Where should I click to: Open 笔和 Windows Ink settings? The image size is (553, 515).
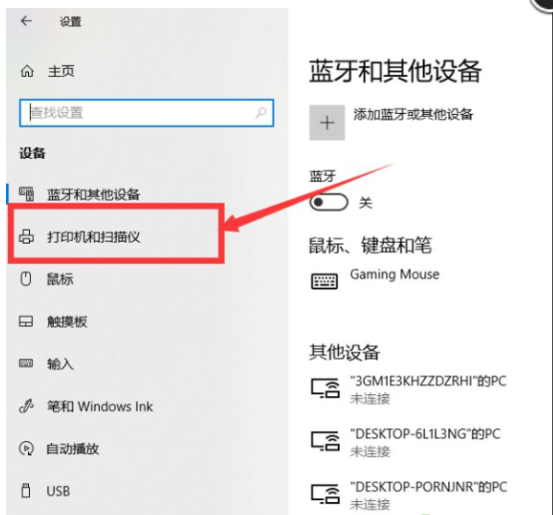[x=100, y=406]
